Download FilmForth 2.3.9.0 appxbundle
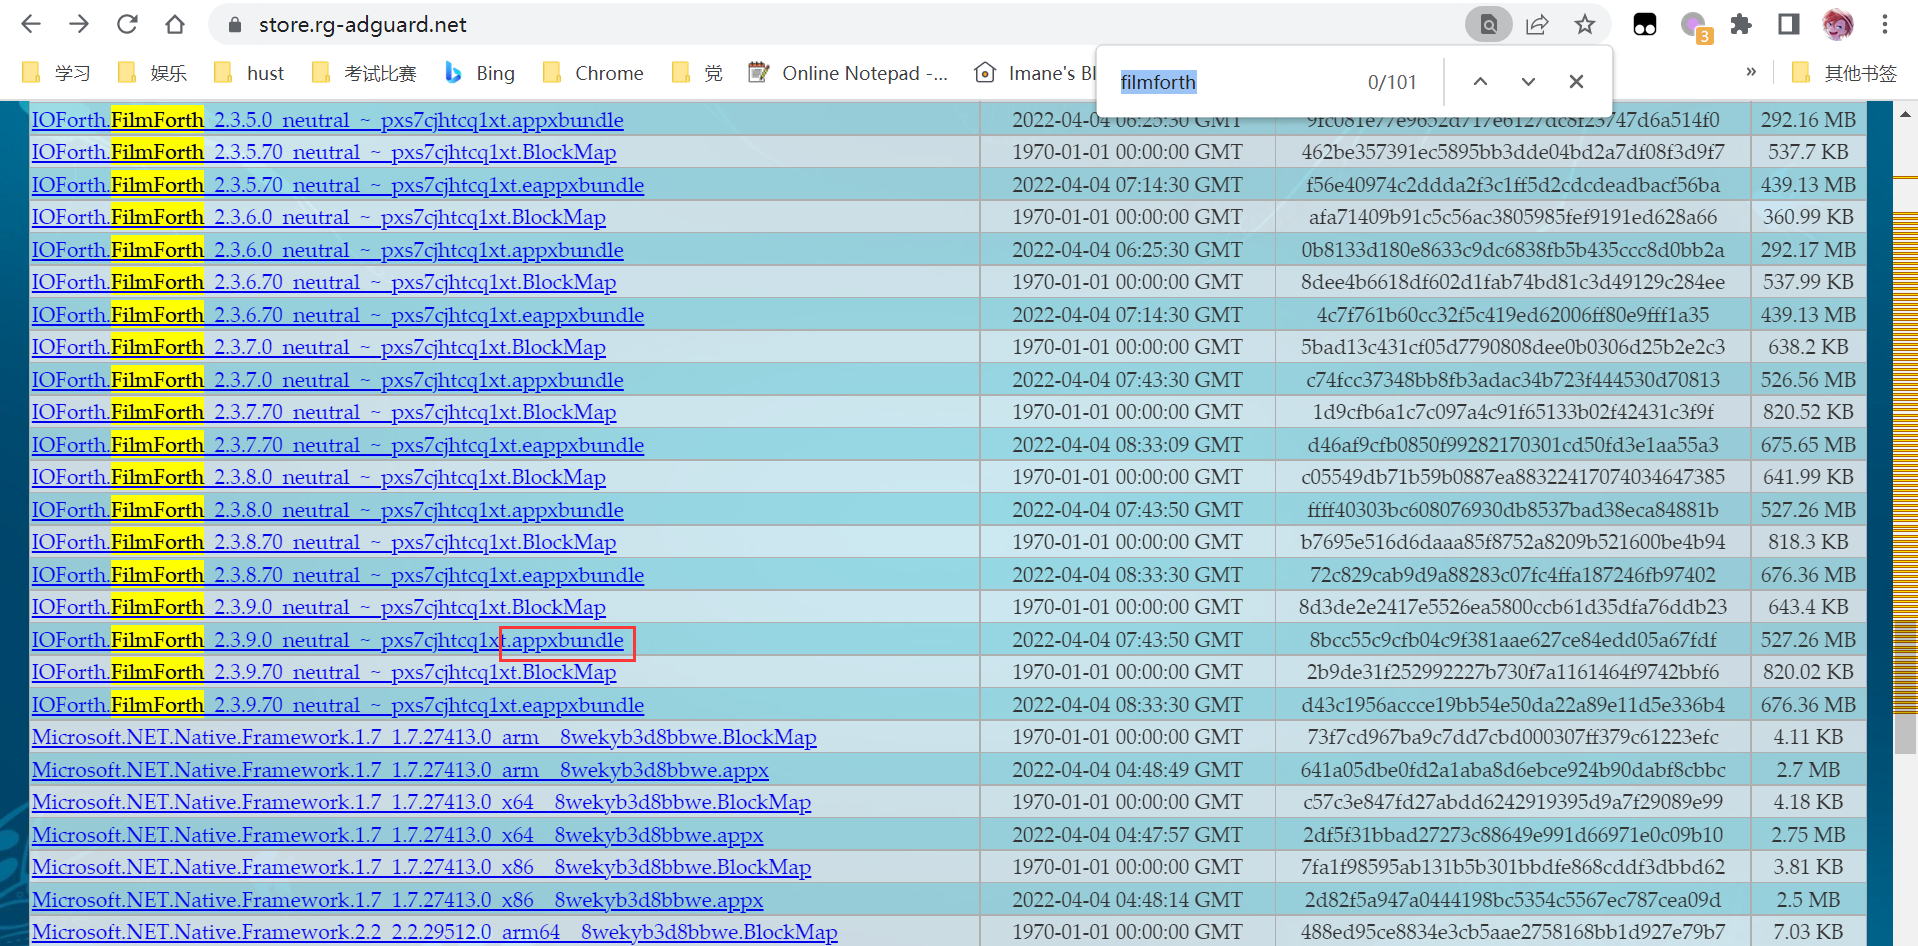Screen dimensions: 1918x946 328,640
